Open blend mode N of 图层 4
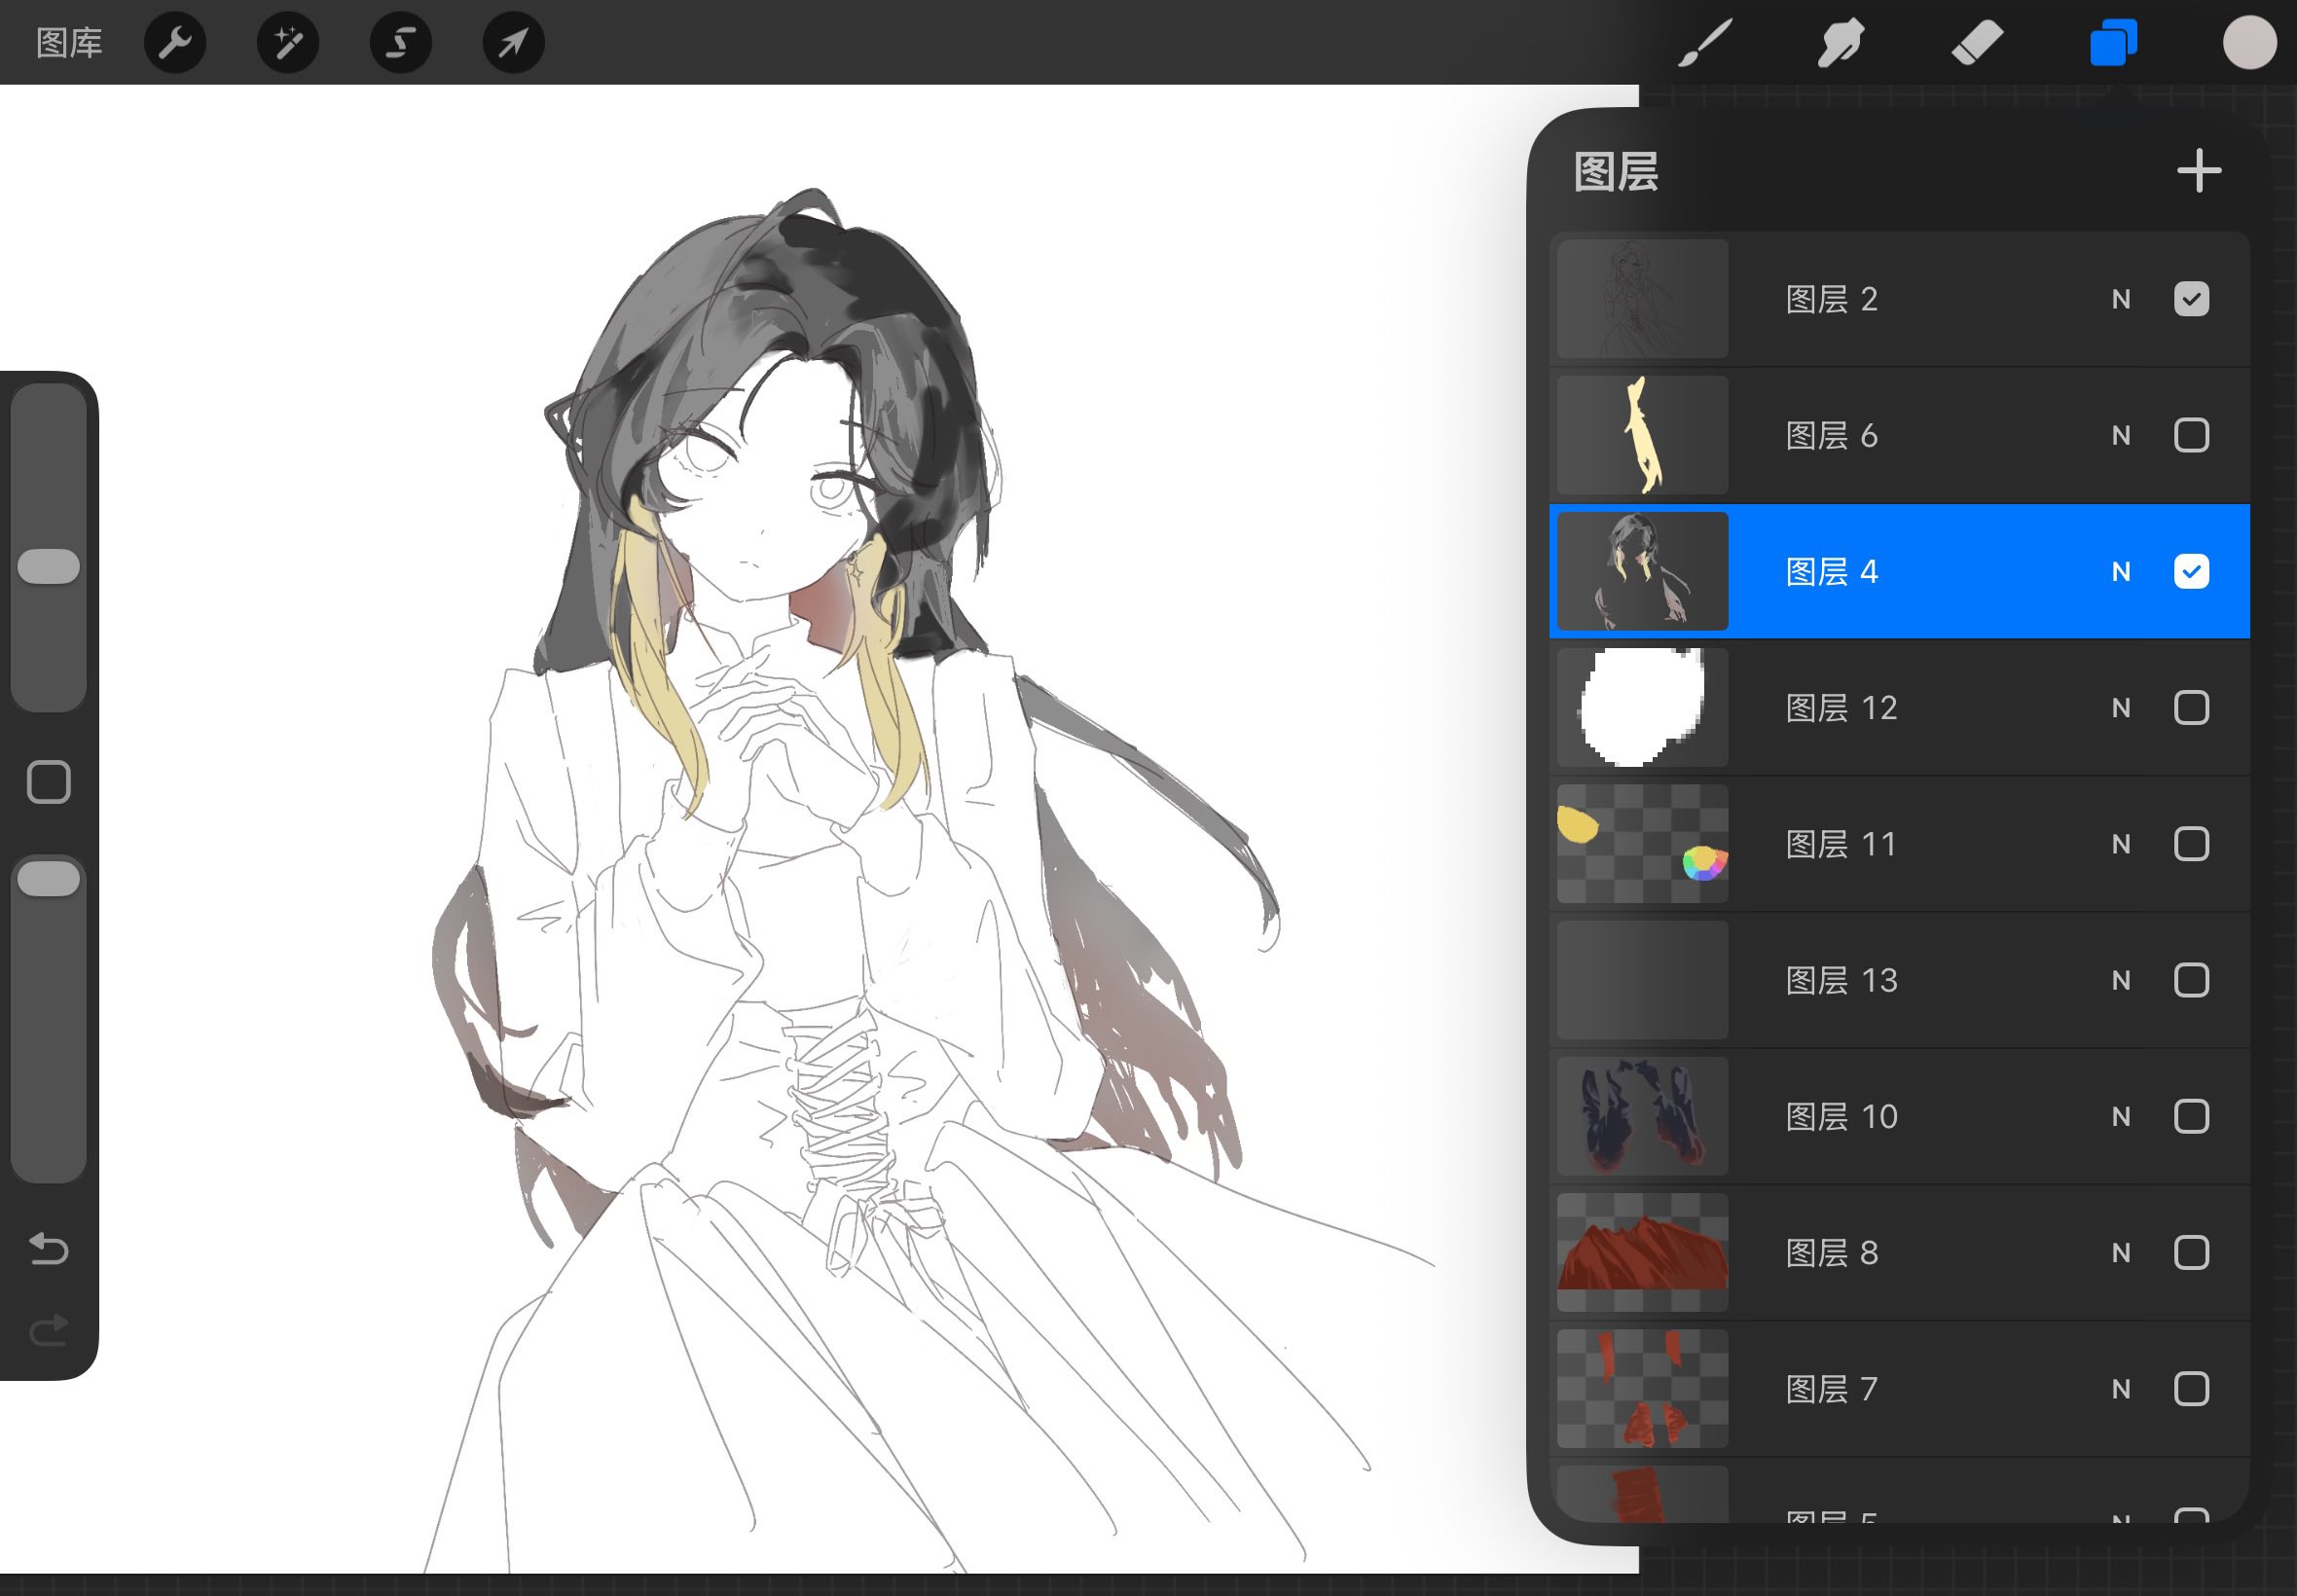This screenshot has height=1596, width=2297. pyautogui.click(x=2120, y=572)
